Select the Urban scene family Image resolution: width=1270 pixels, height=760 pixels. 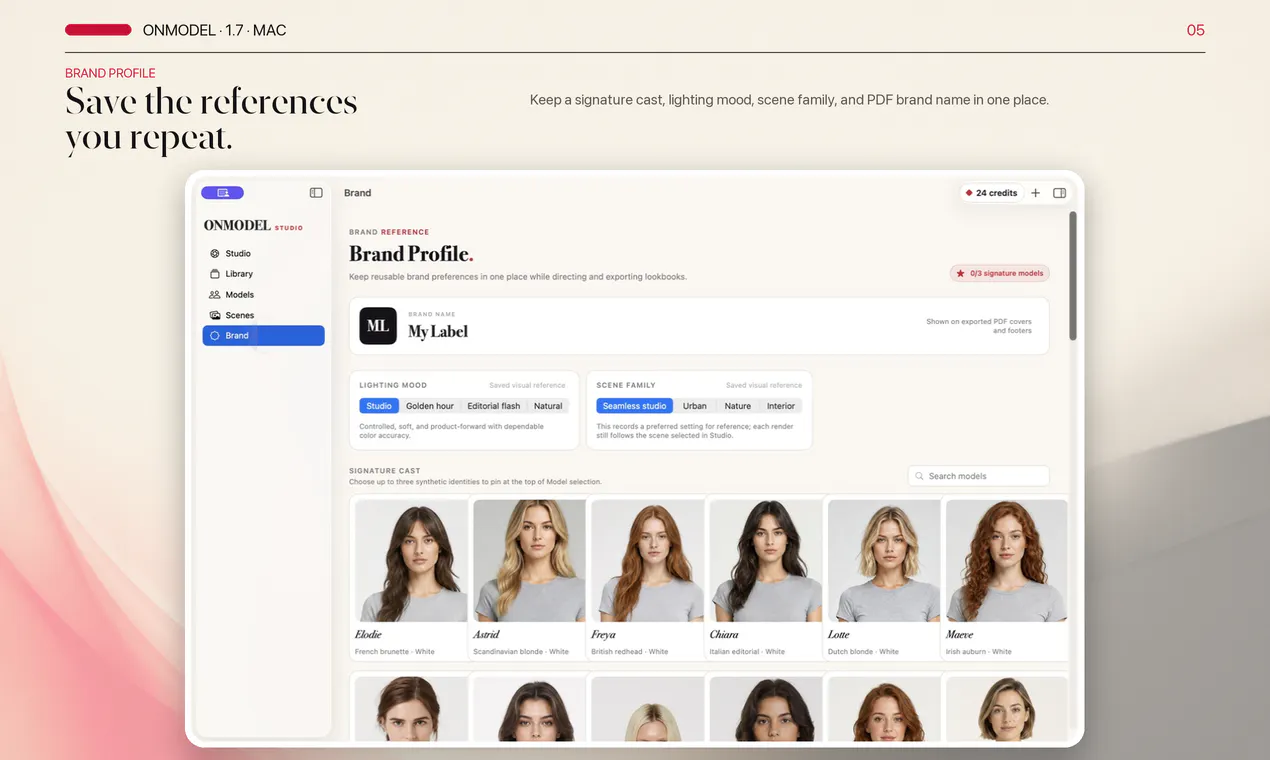695,406
